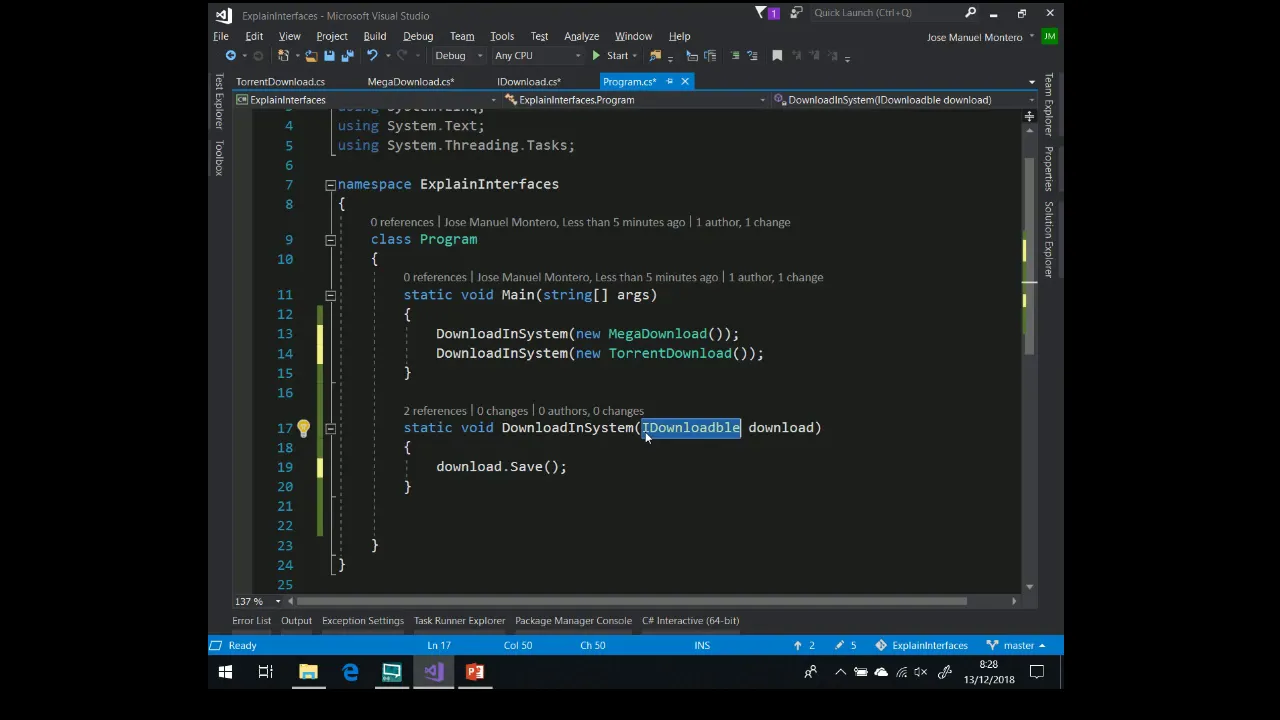This screenshot has width=1280, height=720.
Task: Switch to the IDownload.cs tab
Action: [x=529, y=81]
